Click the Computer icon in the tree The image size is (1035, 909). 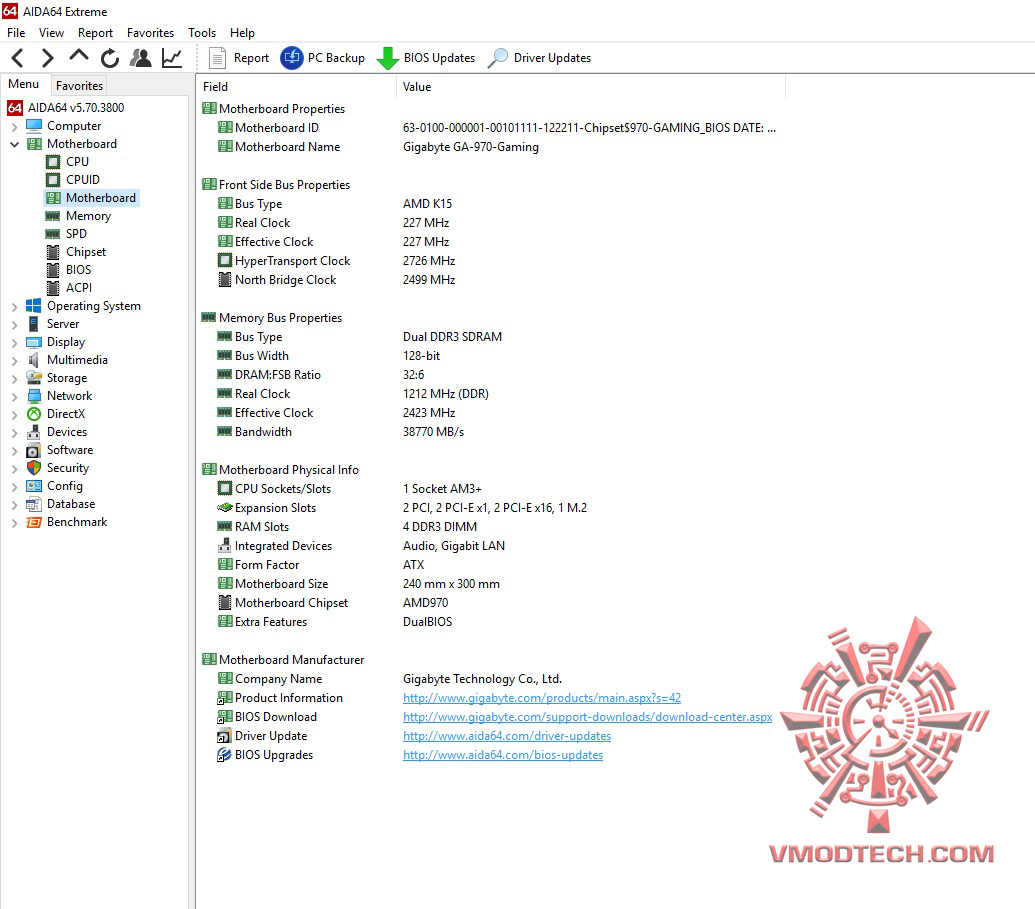(x=34, y=125)
